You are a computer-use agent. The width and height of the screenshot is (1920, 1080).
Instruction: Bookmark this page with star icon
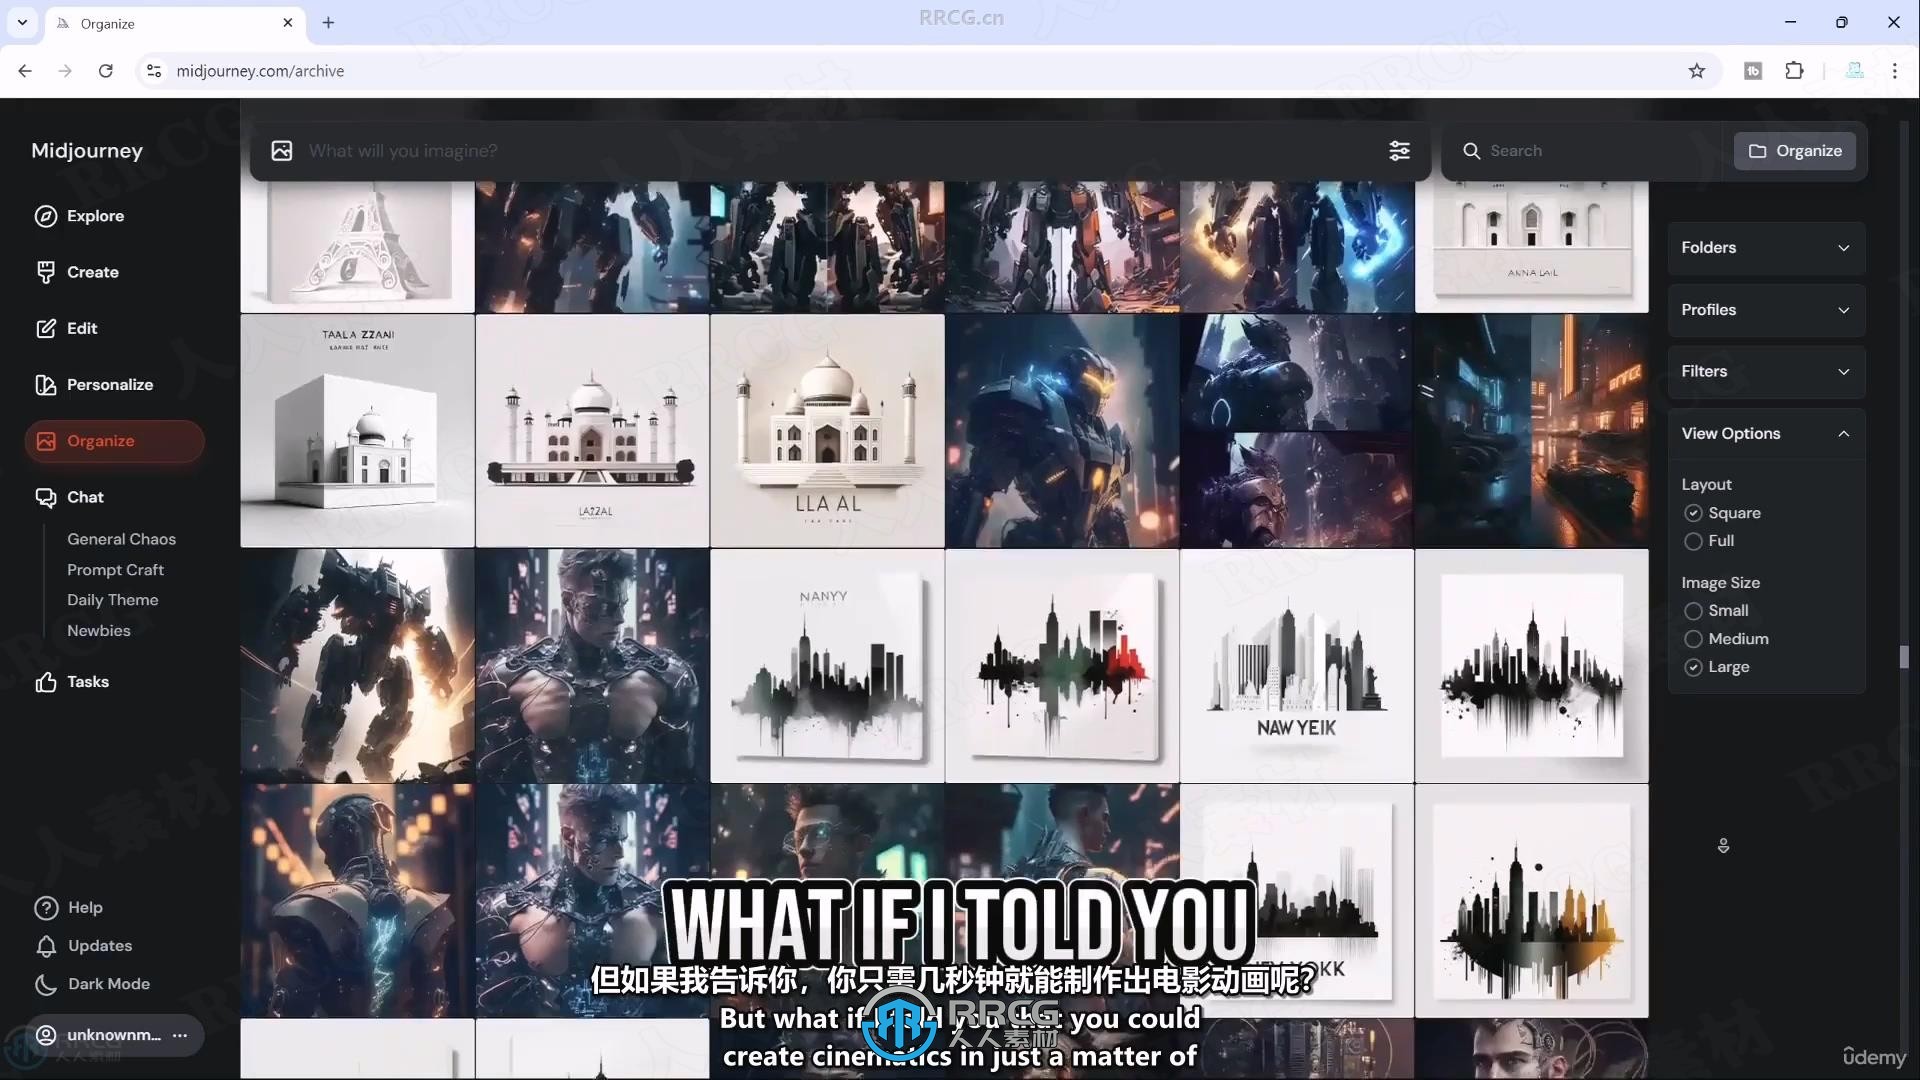(1697, 71)
